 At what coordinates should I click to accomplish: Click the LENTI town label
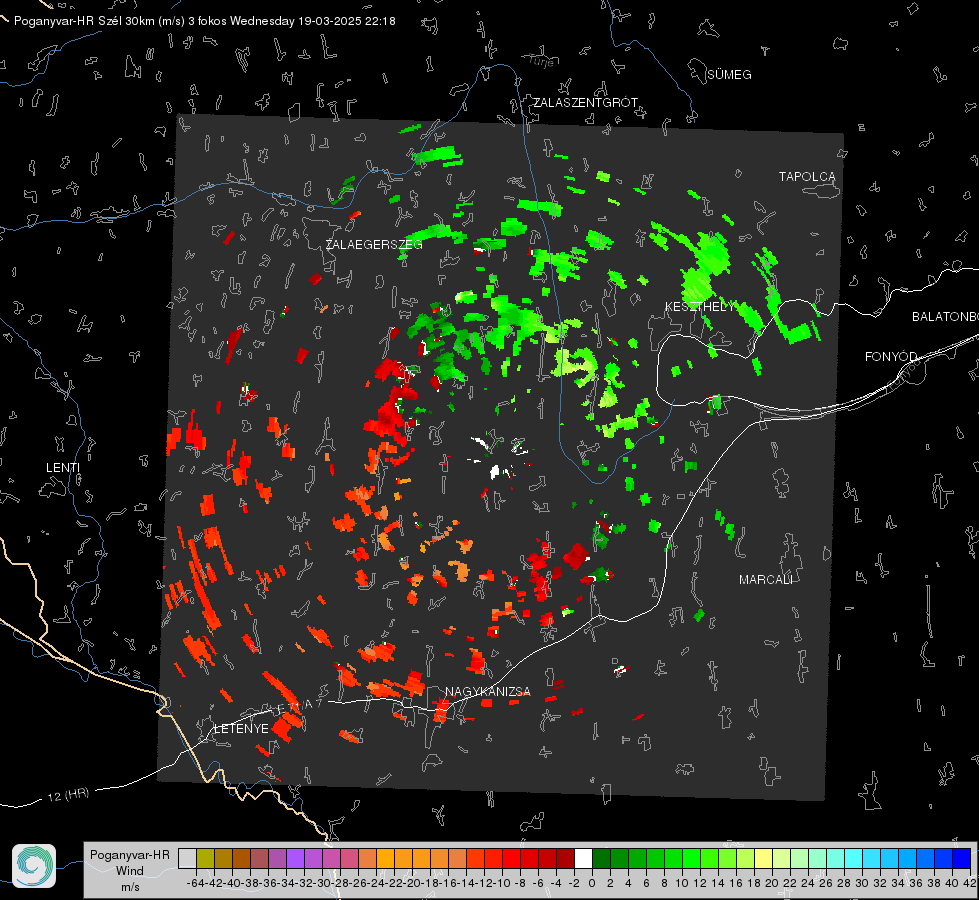63,468
